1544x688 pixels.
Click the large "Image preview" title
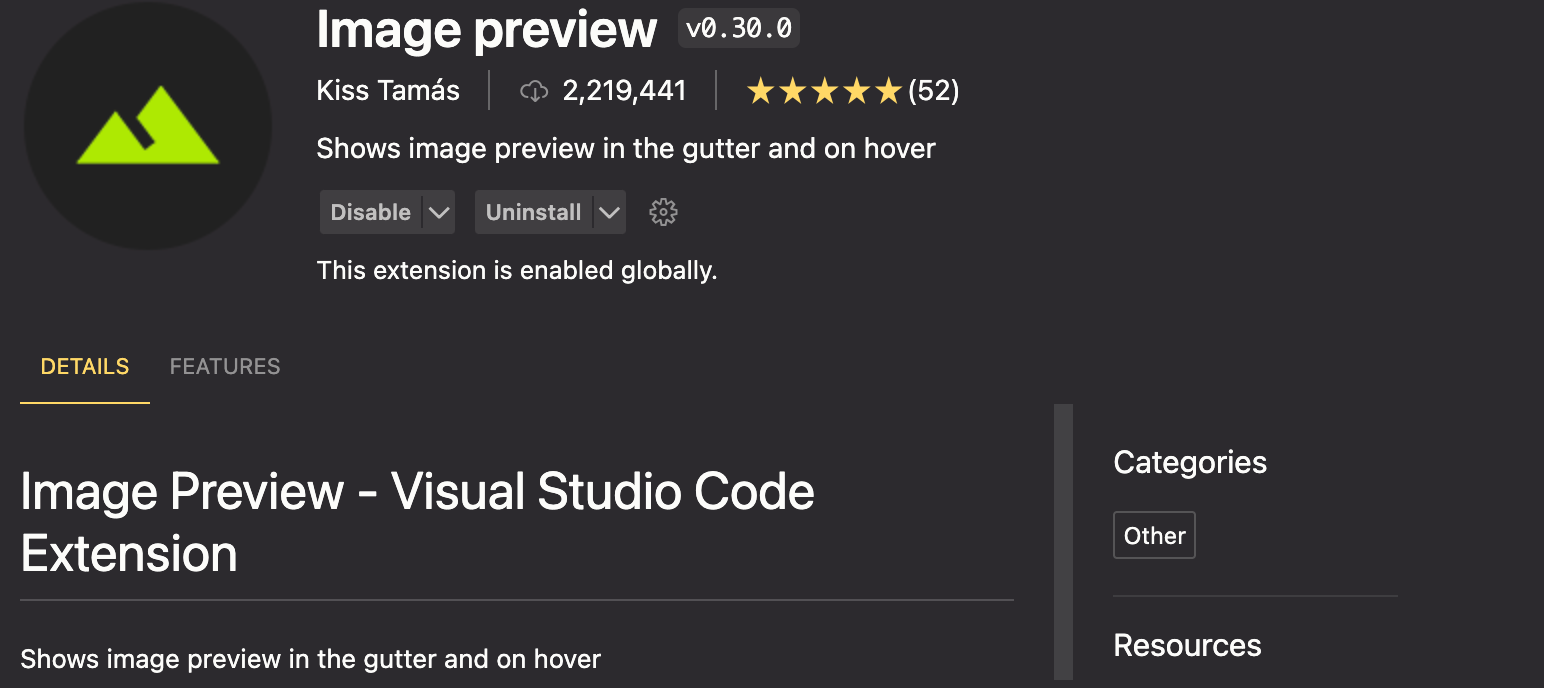coord(486,30)
